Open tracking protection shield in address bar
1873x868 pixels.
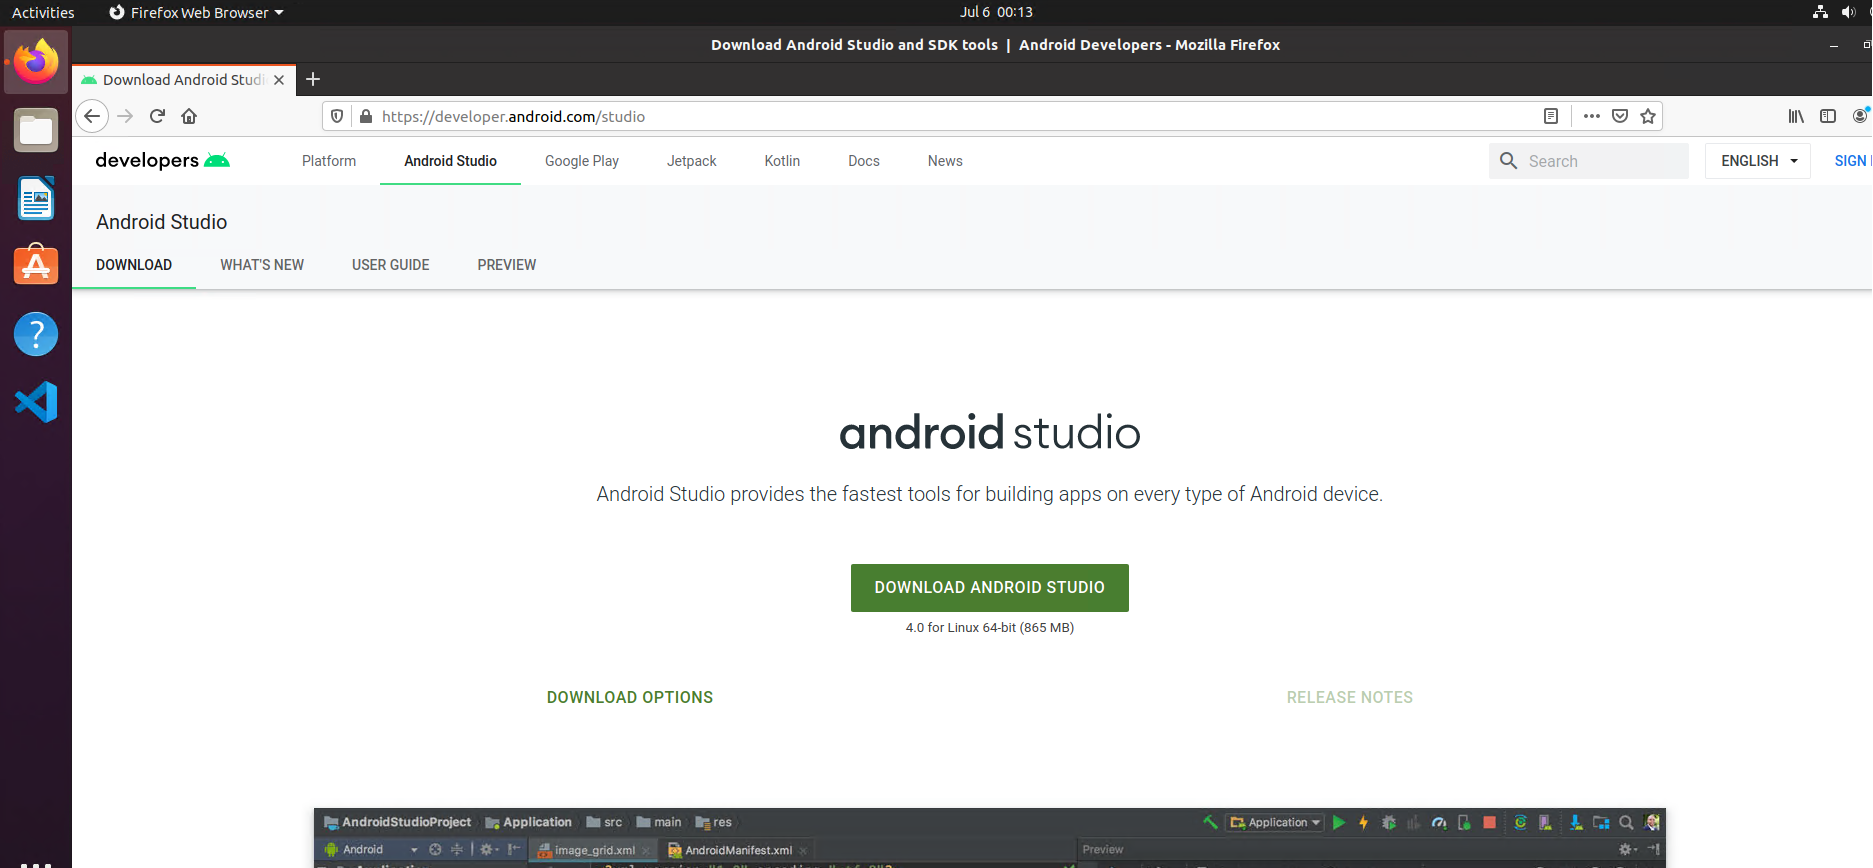tap(337, 116)
